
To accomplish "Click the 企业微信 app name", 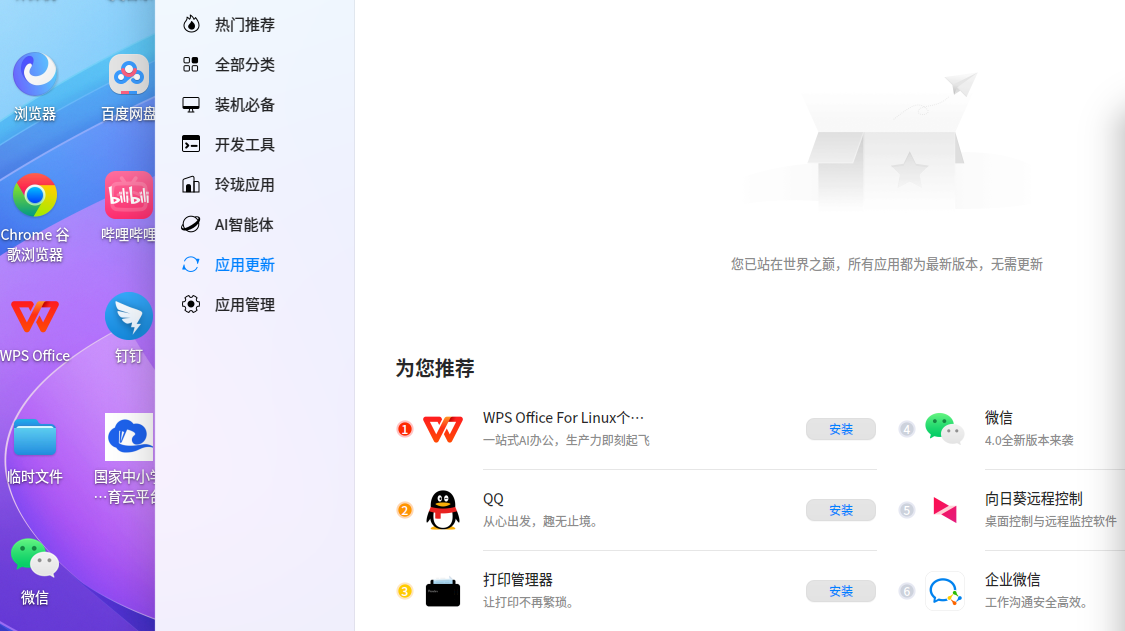I will click(x=1012, y=580).
